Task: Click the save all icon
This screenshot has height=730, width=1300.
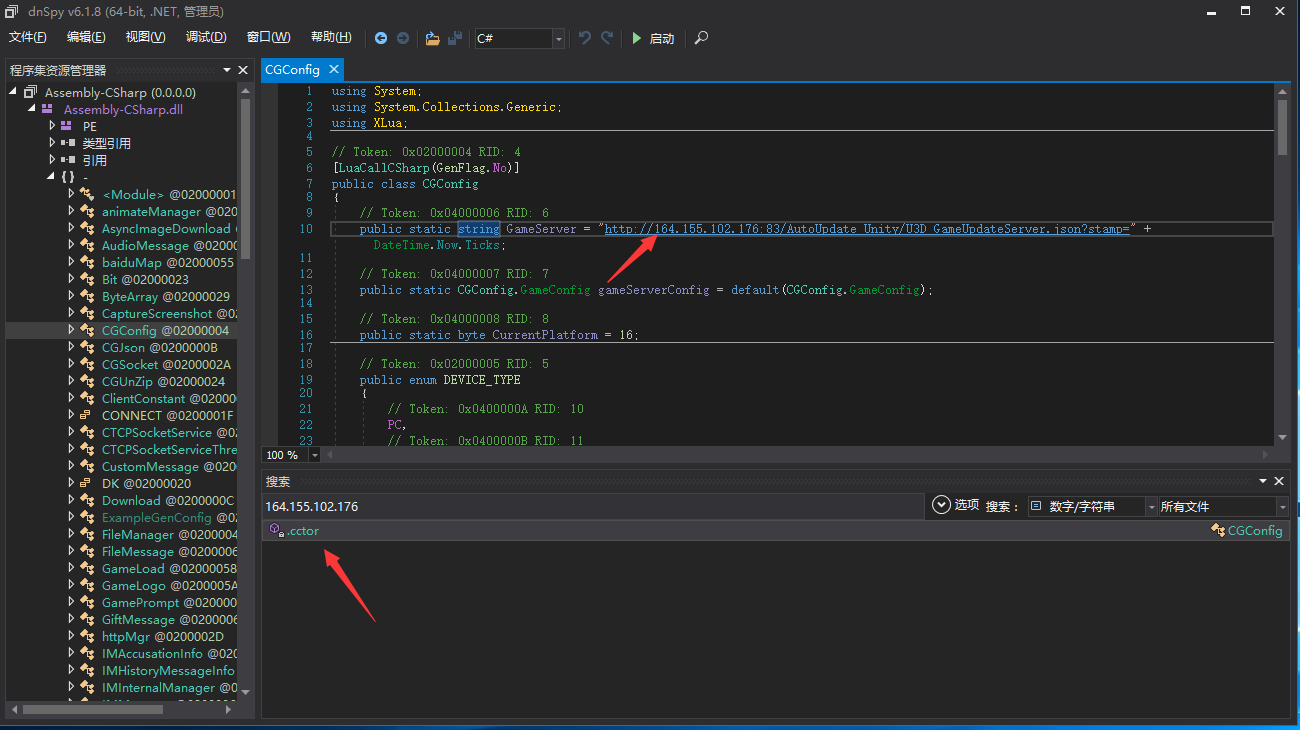Action: [455, 38]
